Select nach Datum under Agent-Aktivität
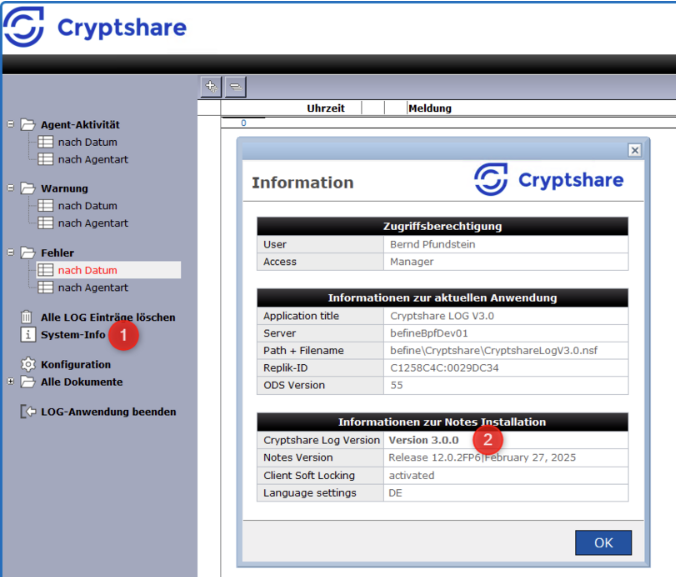The width and height of the screenshot is (676, 577). [x=88, y=142]
